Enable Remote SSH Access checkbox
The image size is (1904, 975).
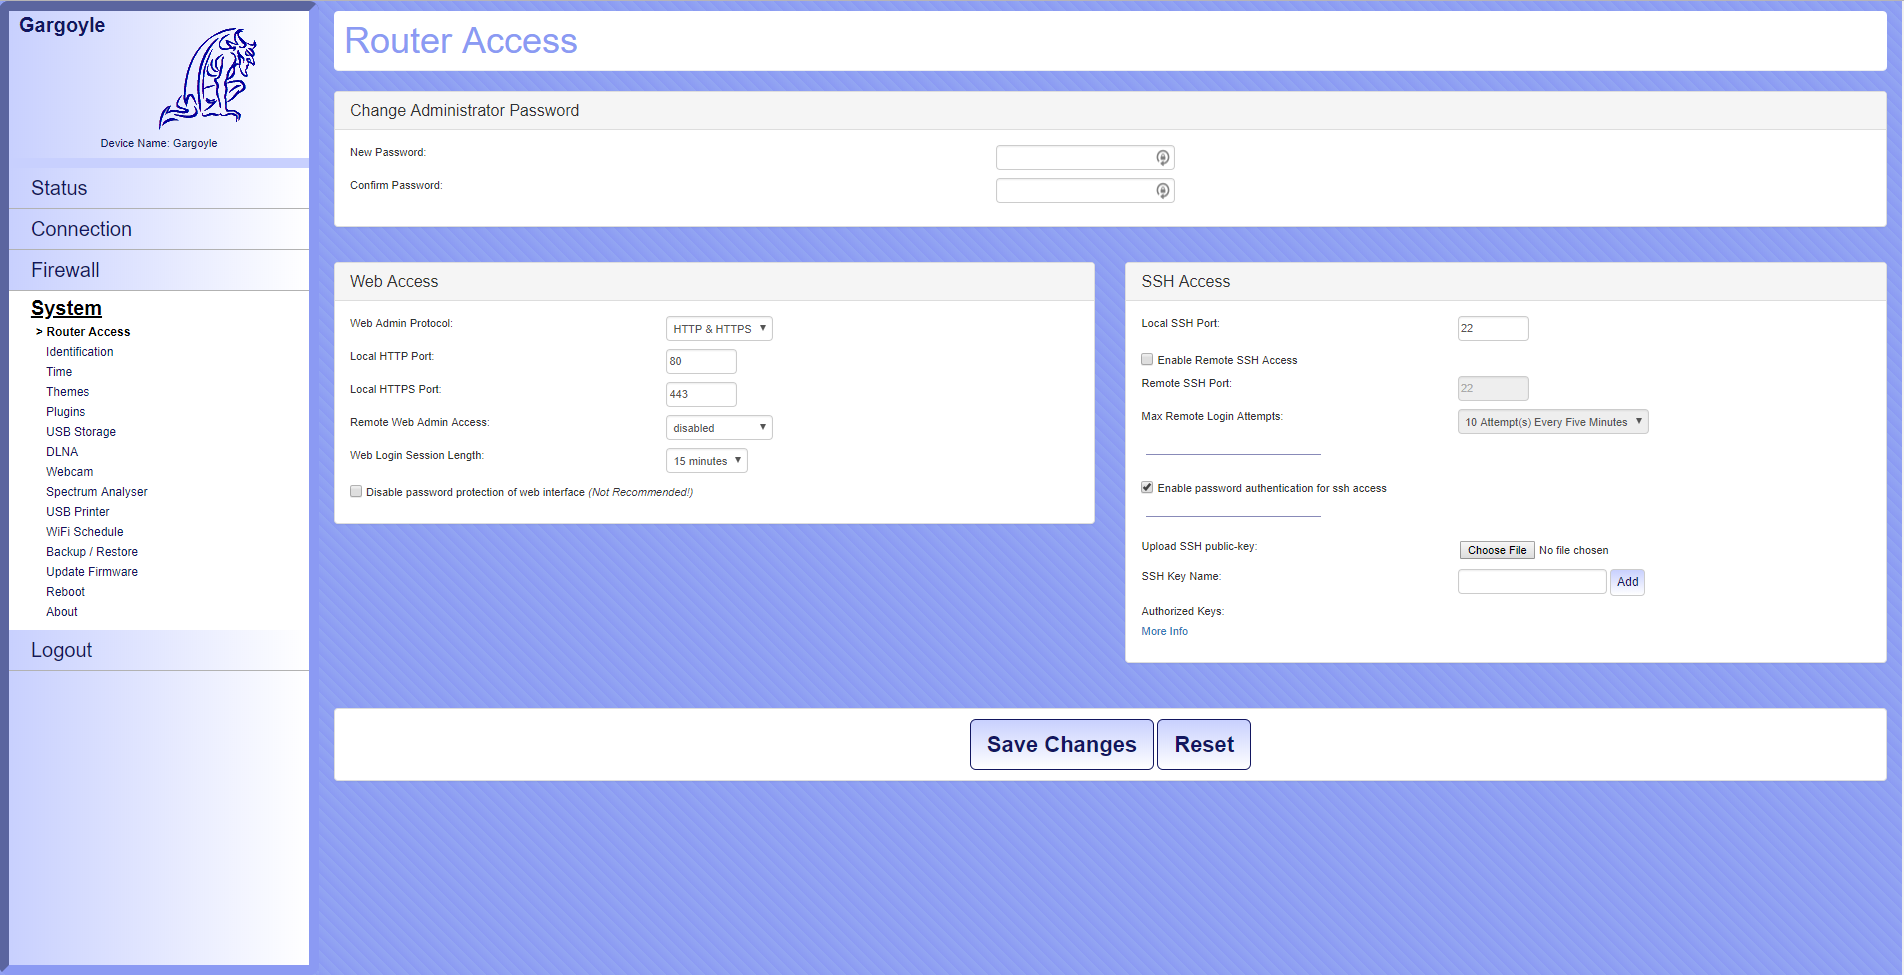click(x=1147, y=360)
